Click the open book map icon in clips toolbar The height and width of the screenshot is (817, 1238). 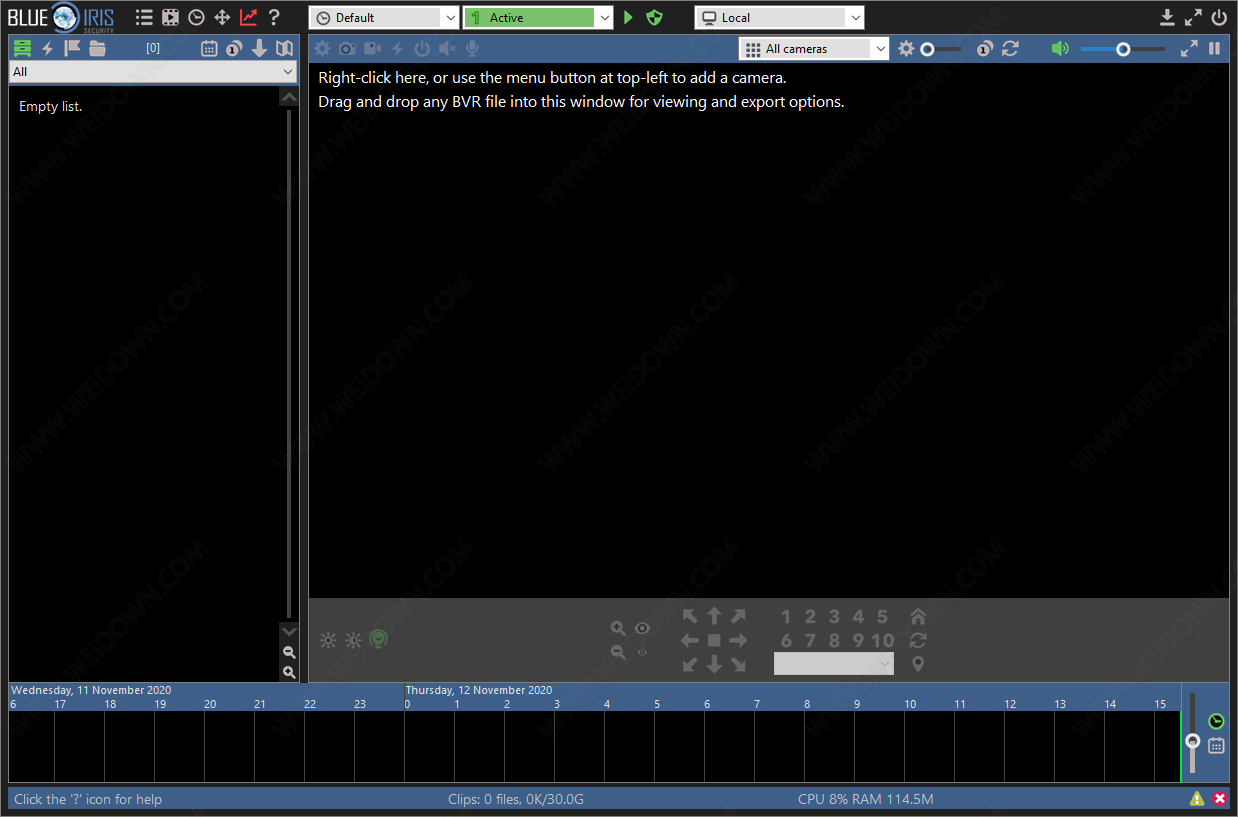point(284,48)
